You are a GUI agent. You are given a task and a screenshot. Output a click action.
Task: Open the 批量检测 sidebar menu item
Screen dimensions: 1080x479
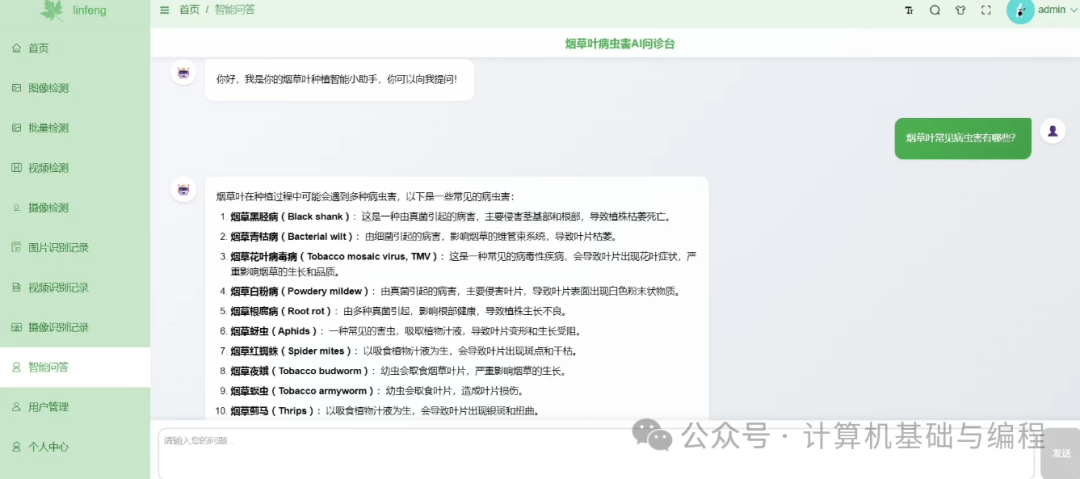(x=75, y=128)
